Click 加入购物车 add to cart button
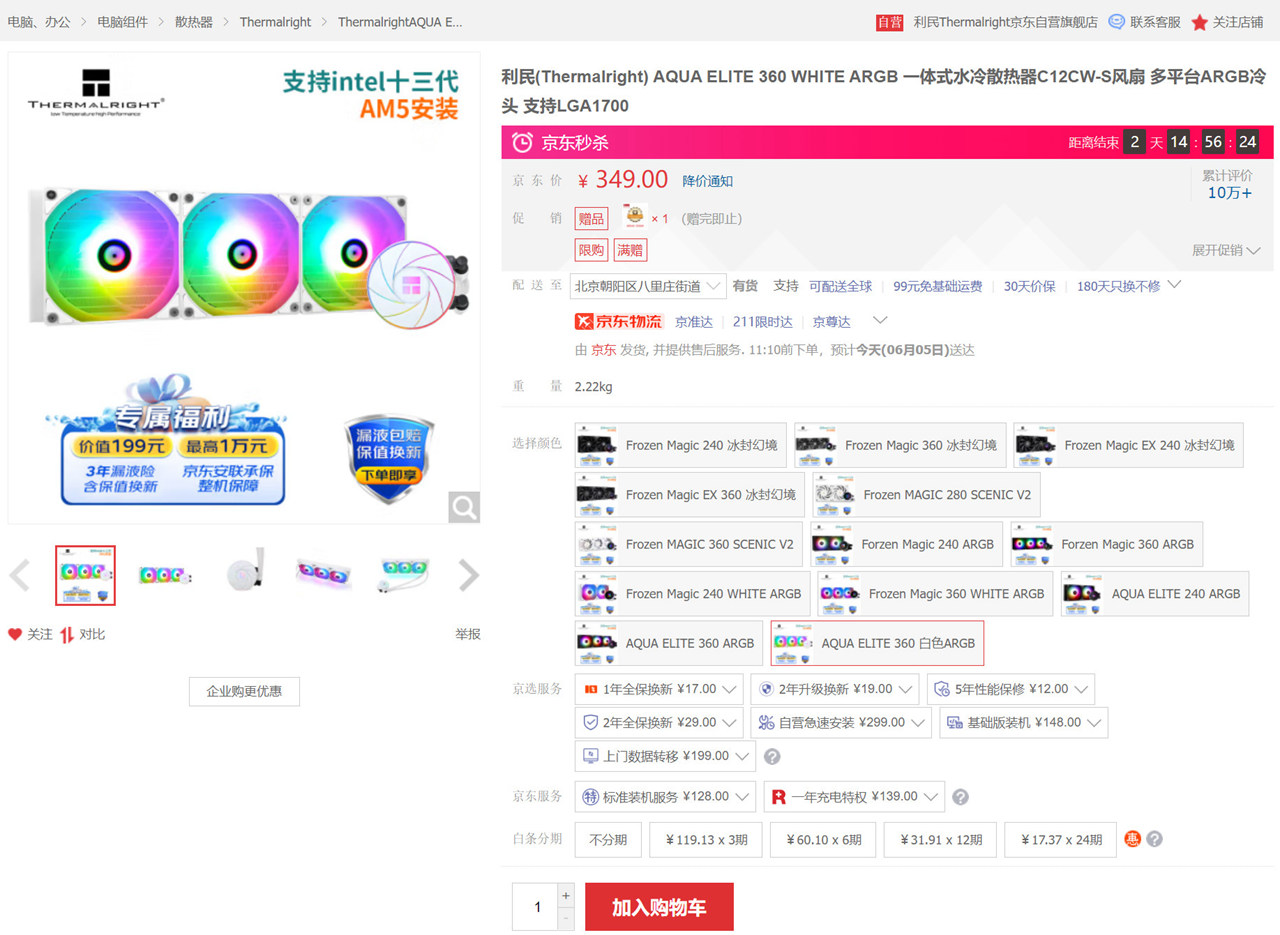 coord(659,907)
